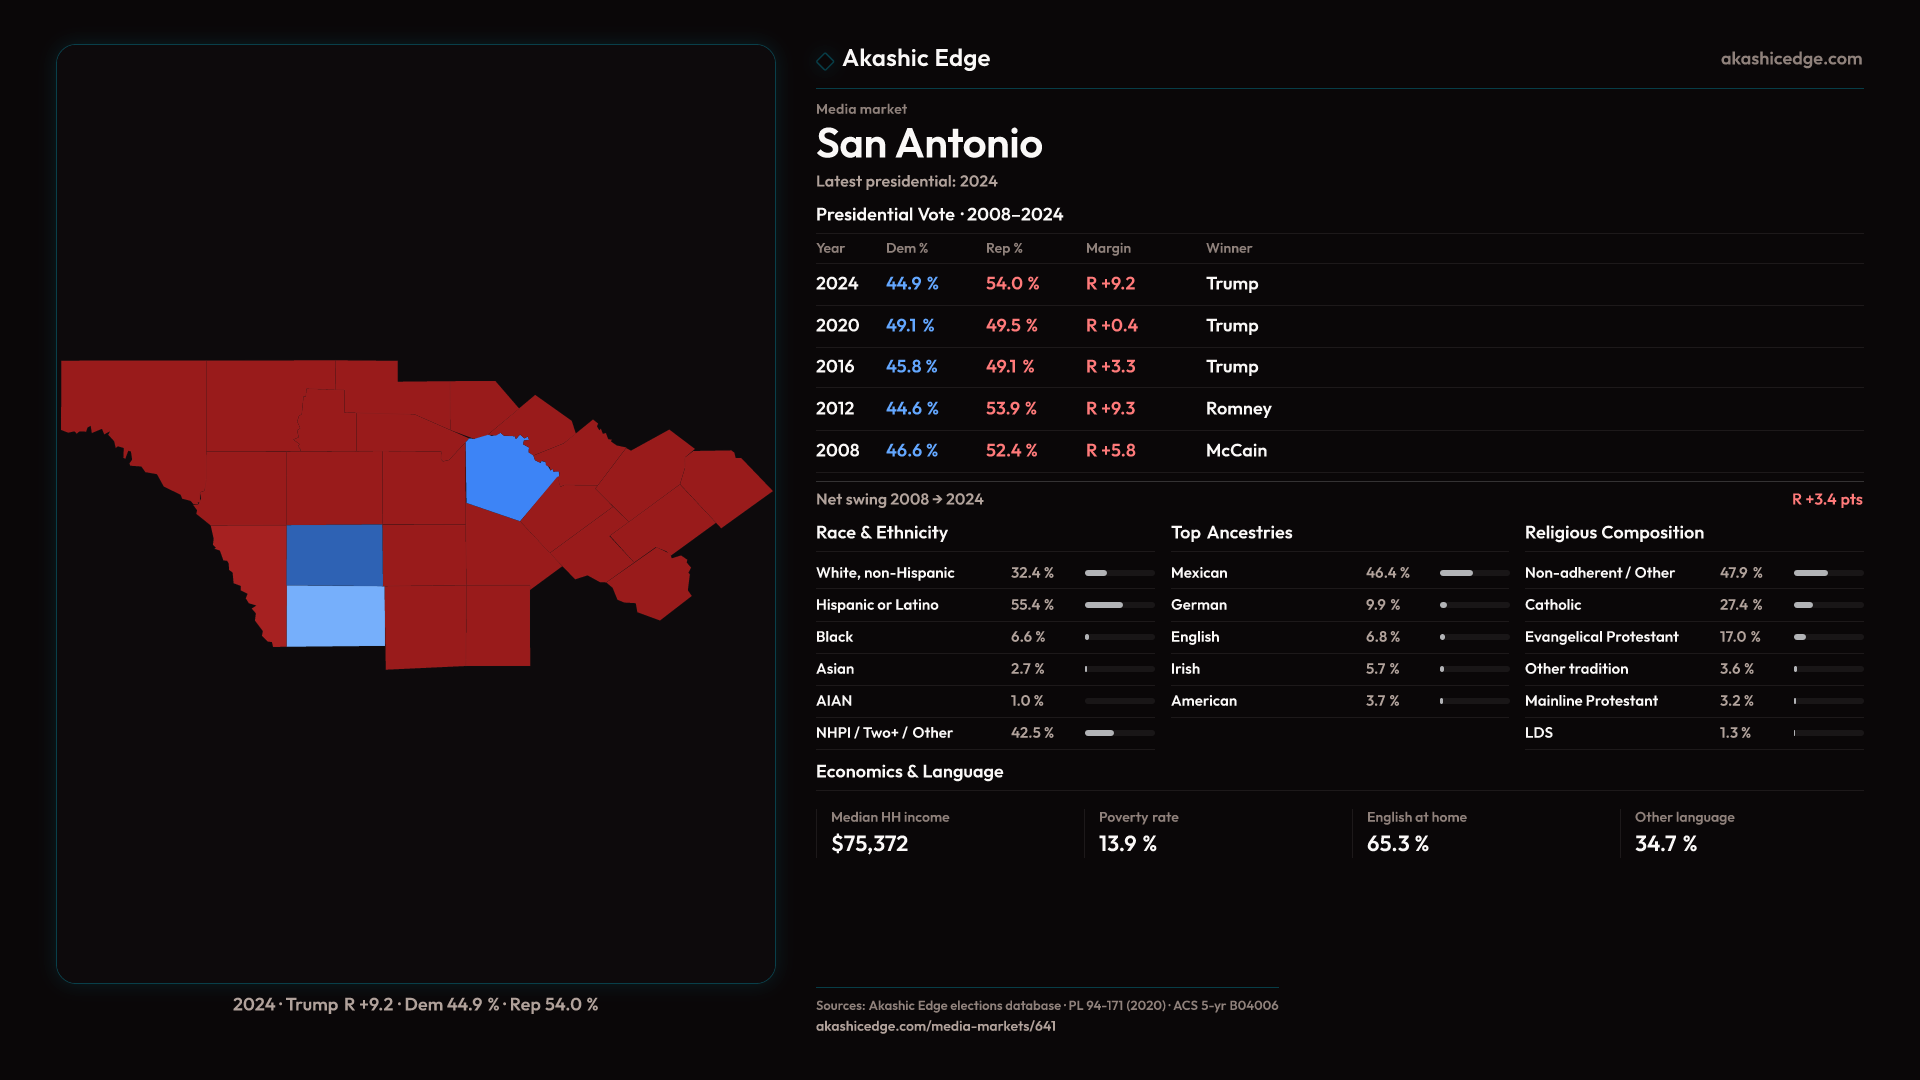Click the 2008 row winner McCain
The height and width of the screenshot is (1080, 1920).
pyautogui.click(x=1236, y=451)
